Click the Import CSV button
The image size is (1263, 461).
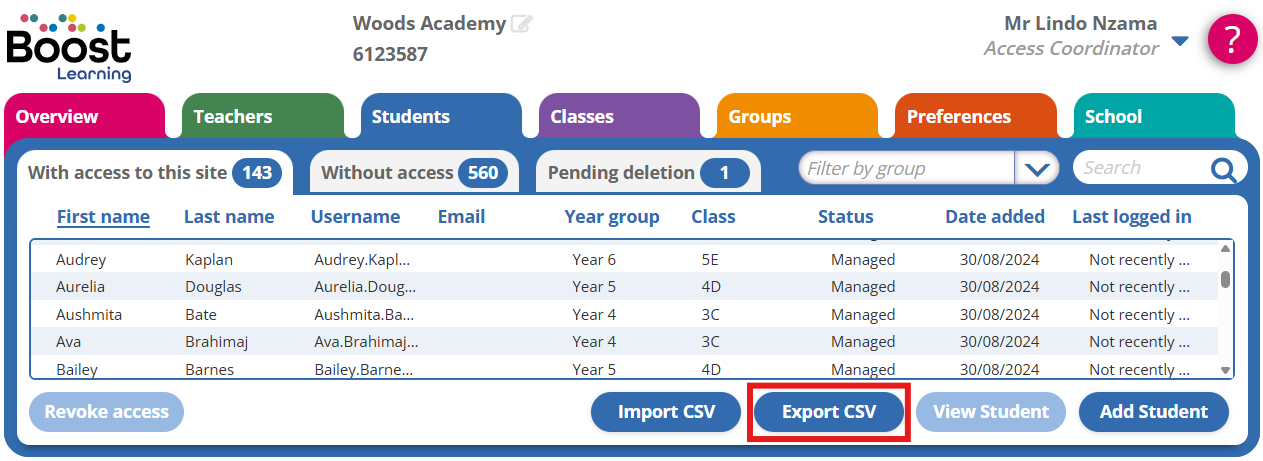coord(666,412)
